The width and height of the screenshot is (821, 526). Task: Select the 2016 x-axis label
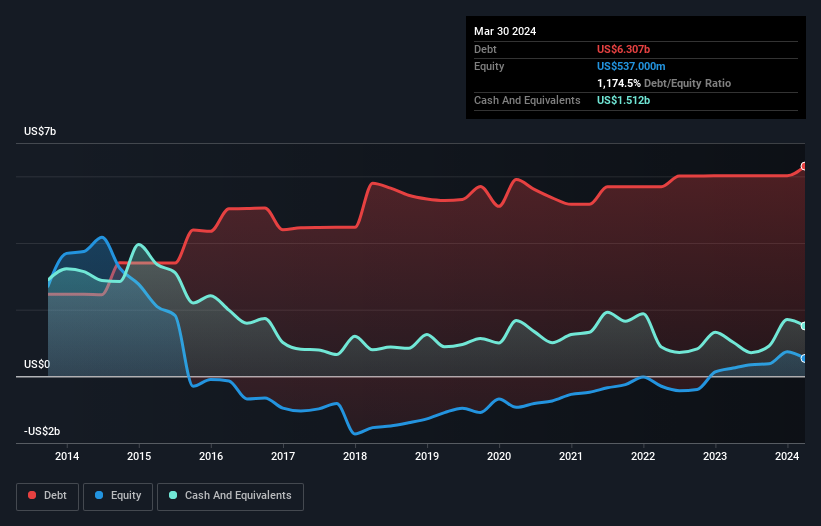[211, 456]
